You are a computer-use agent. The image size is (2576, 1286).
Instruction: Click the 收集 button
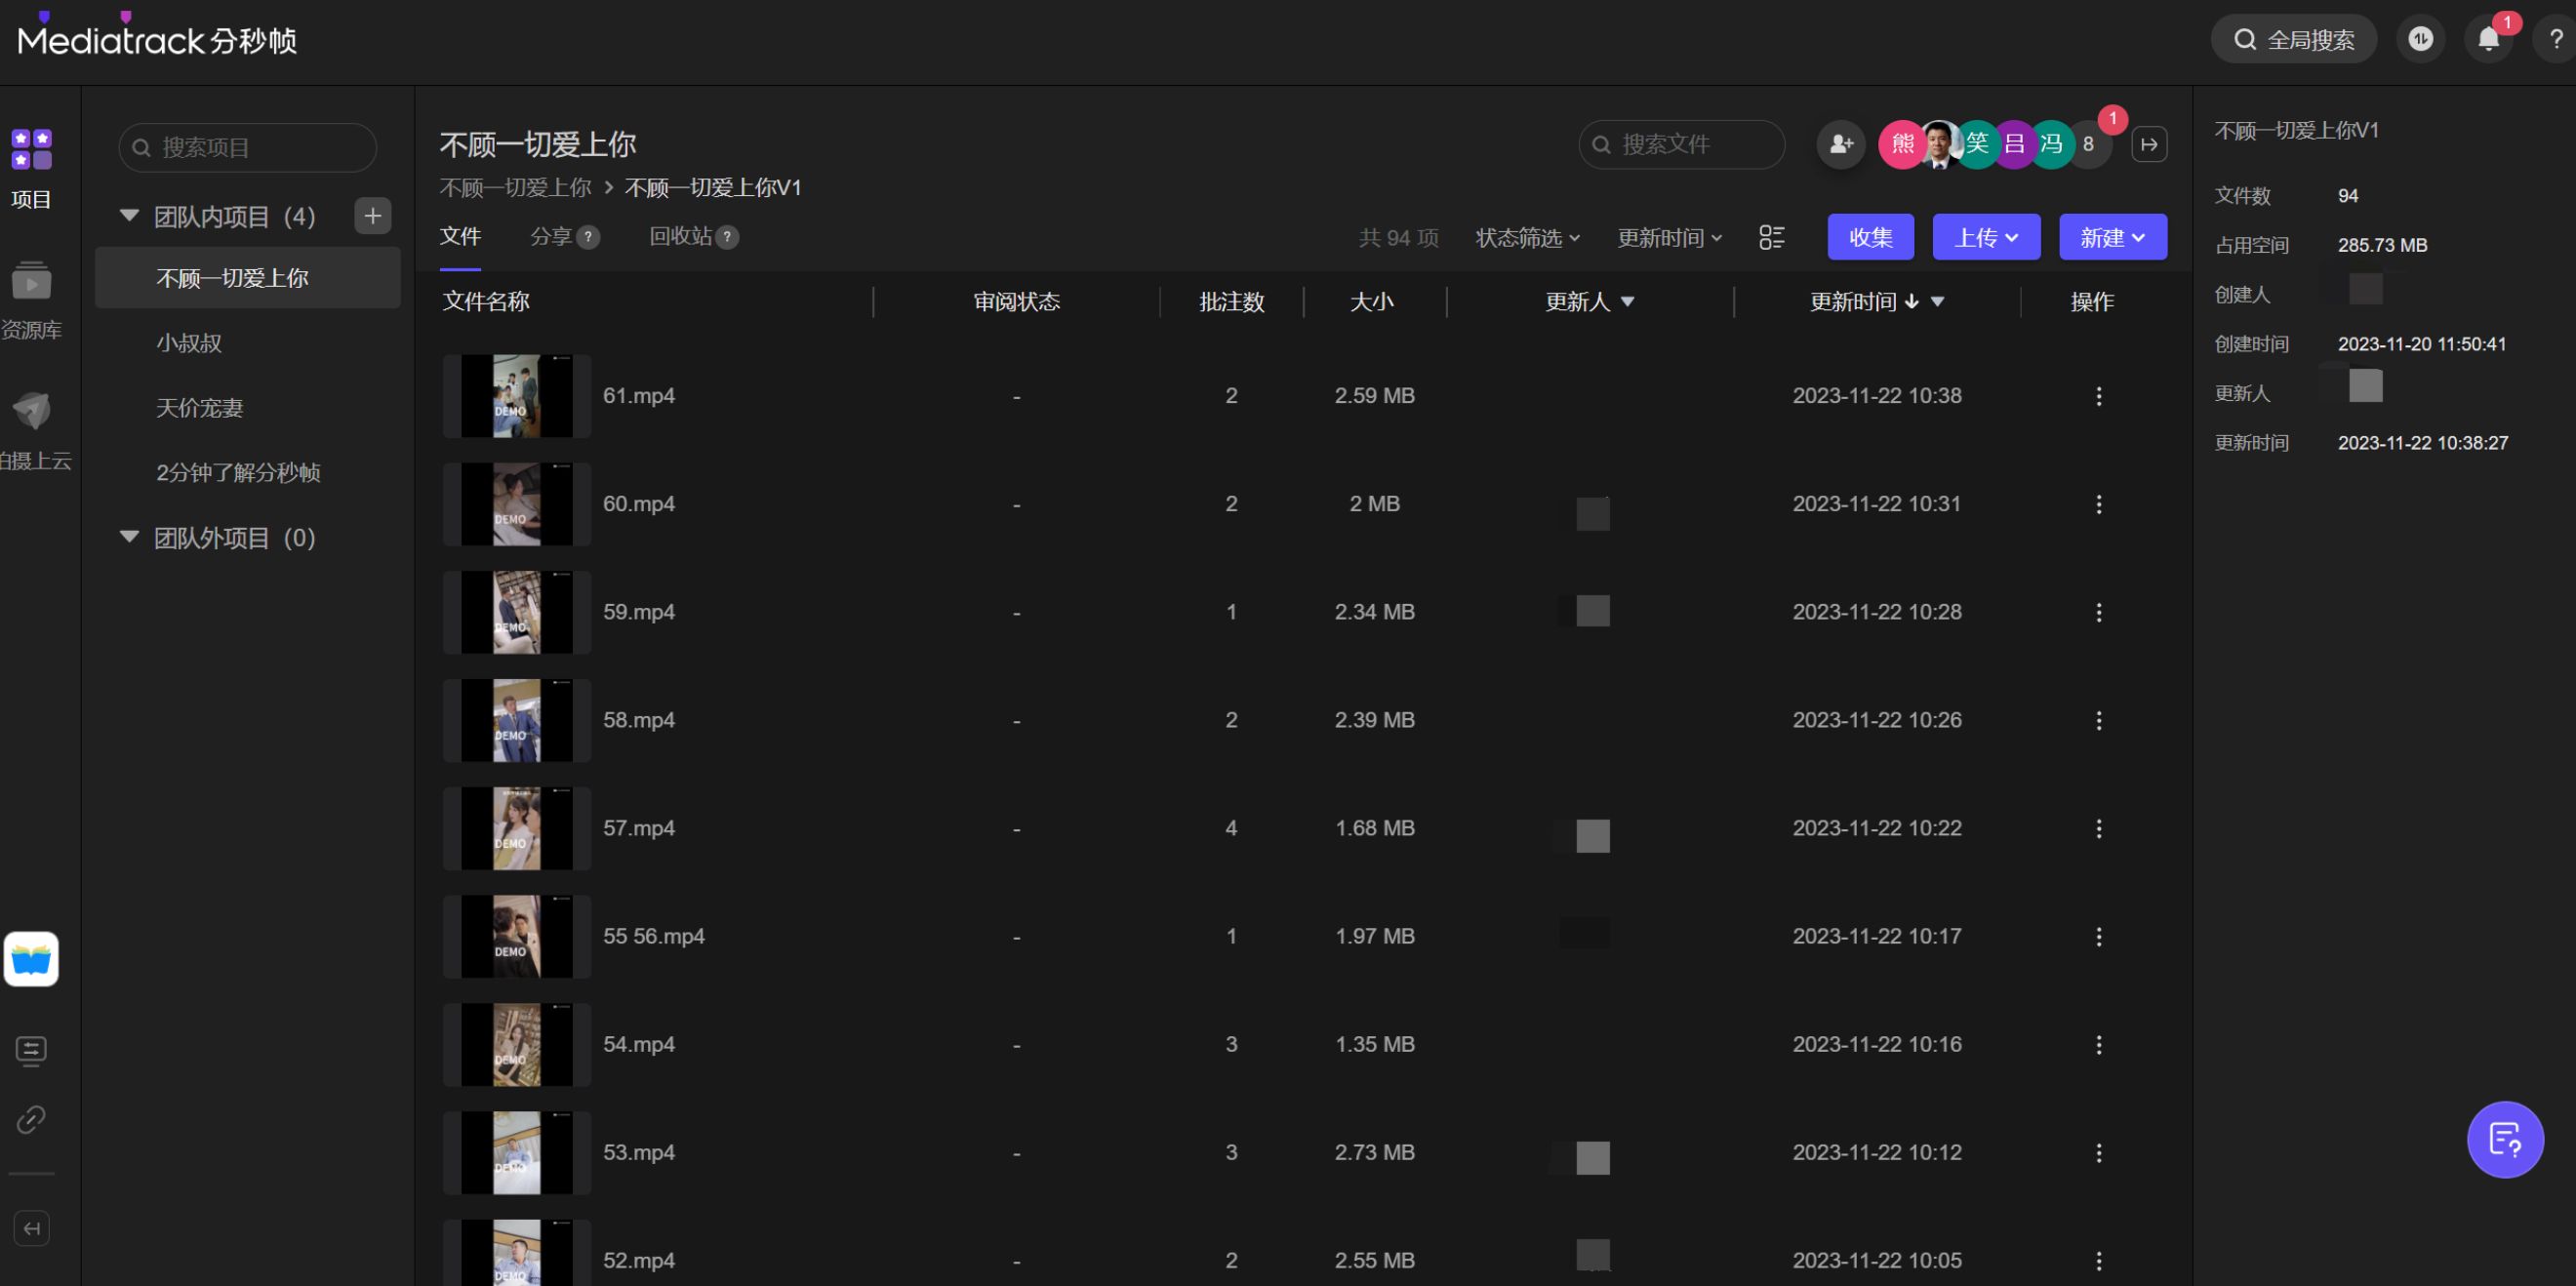click(x=1870, y=237)
